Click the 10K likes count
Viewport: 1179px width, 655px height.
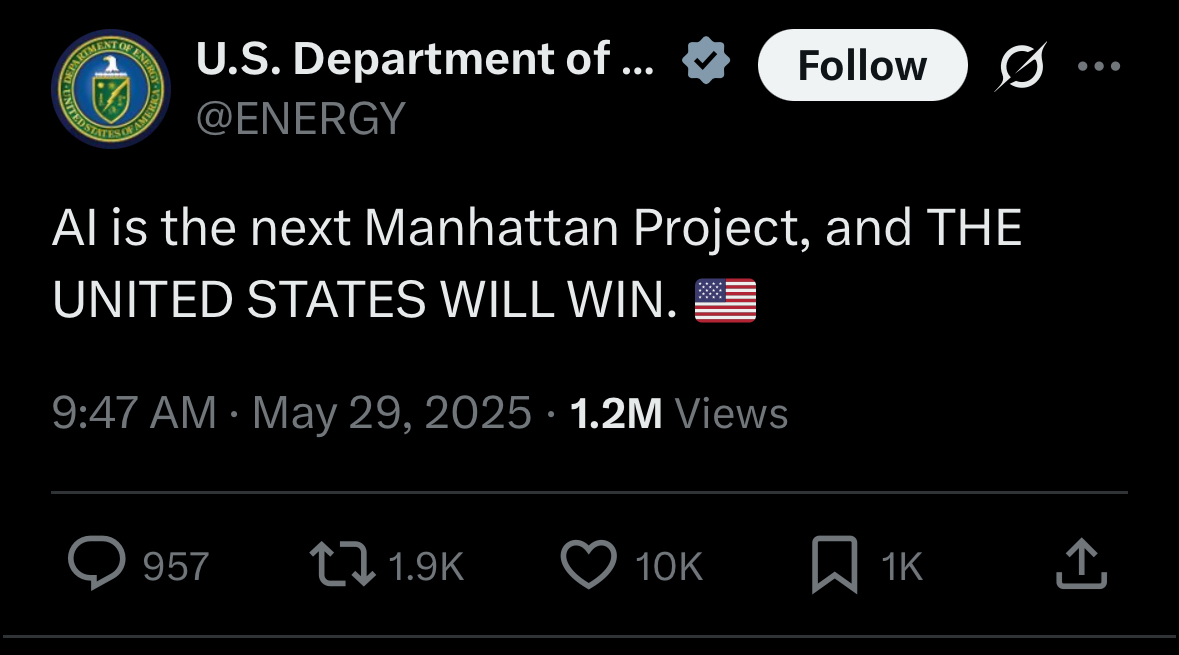[669, 567]
